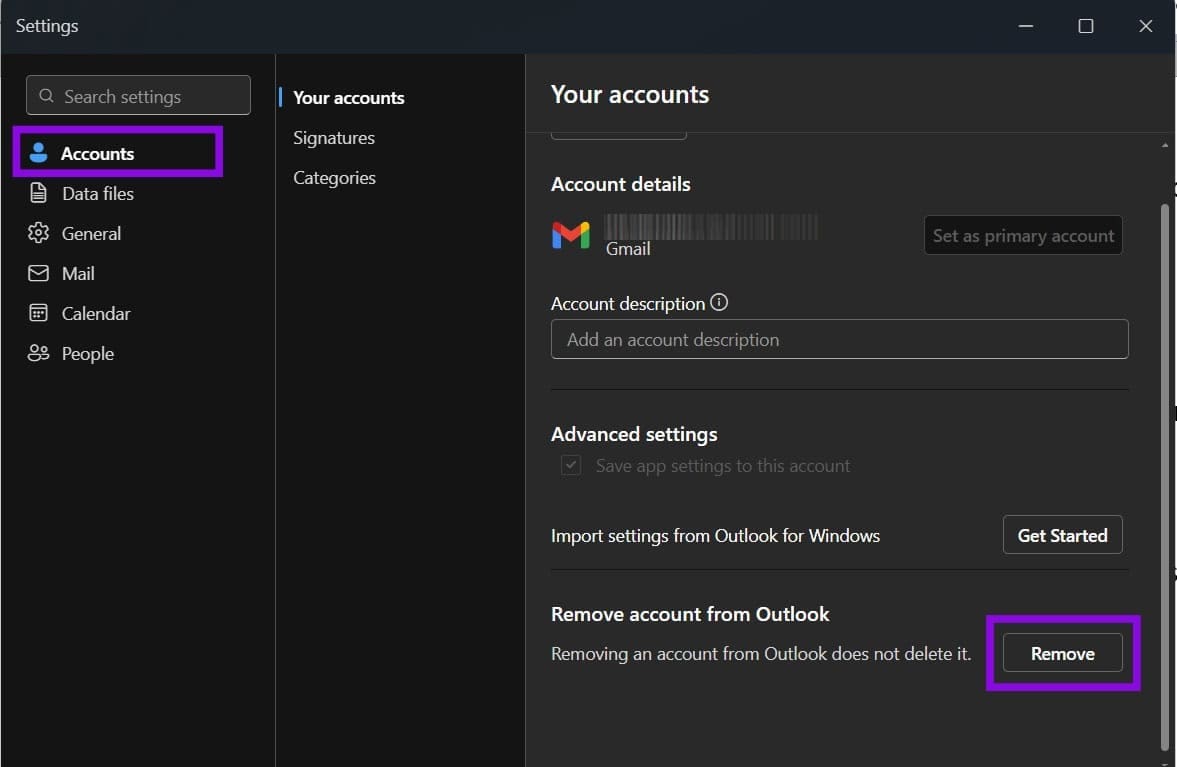The image size is (1177, 767).
Task: Click the Calendar icon in sidebar
Action: point(38,313)
